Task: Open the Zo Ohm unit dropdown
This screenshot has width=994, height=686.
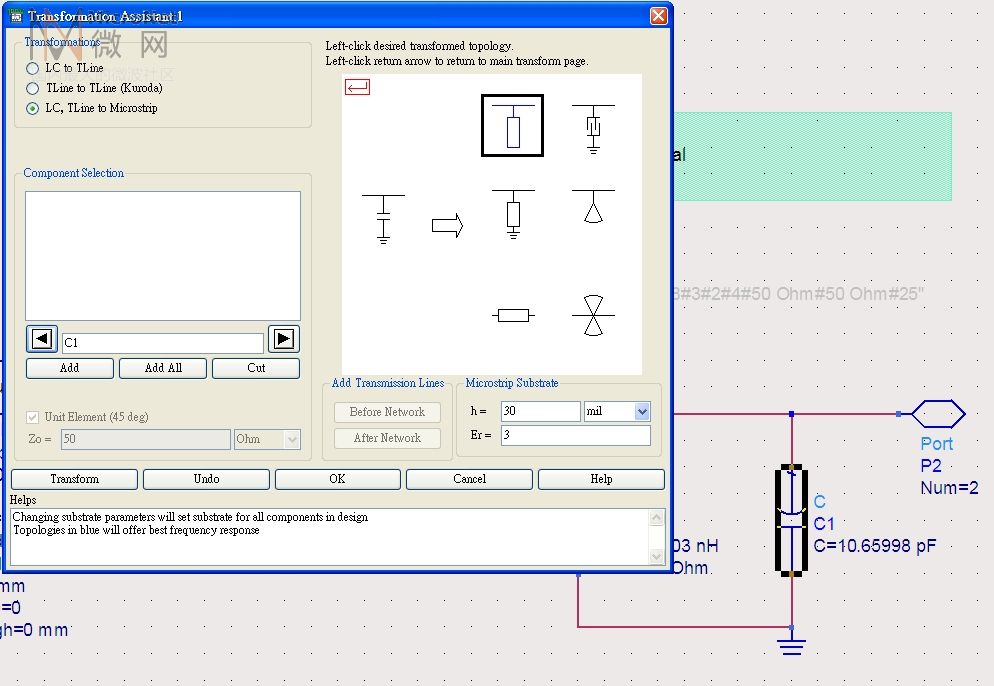Action: [x=292, y=439]
